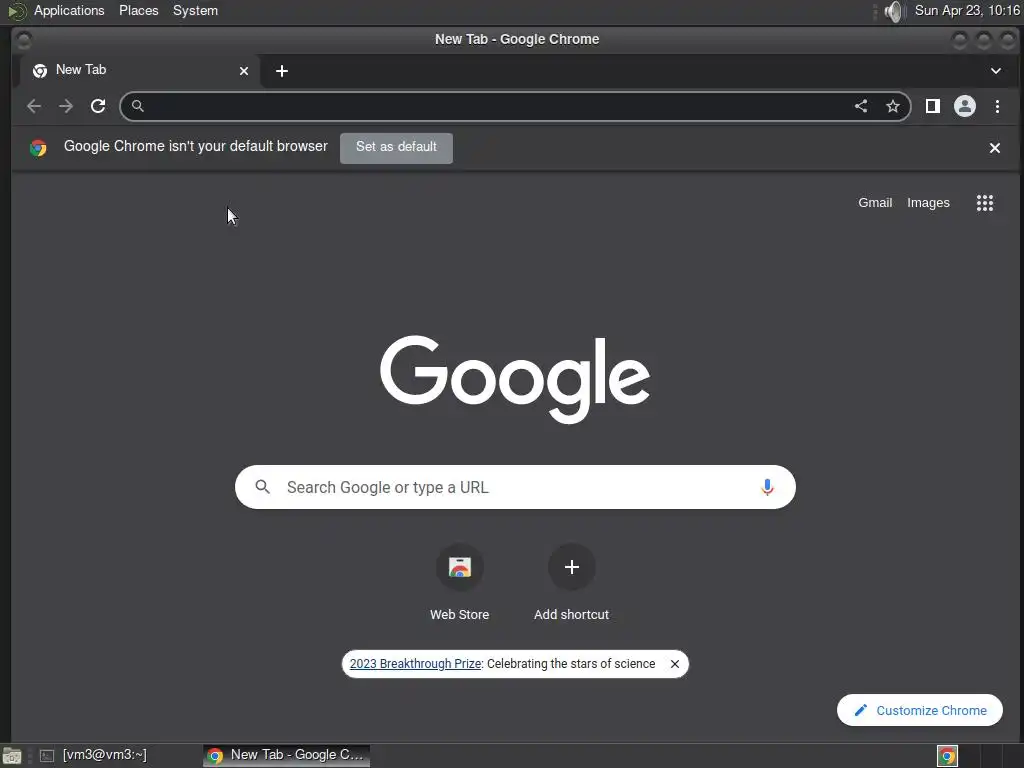
Task: Click the Chrome icon in the bottom-right panel
Action: (x=947, y=756)
